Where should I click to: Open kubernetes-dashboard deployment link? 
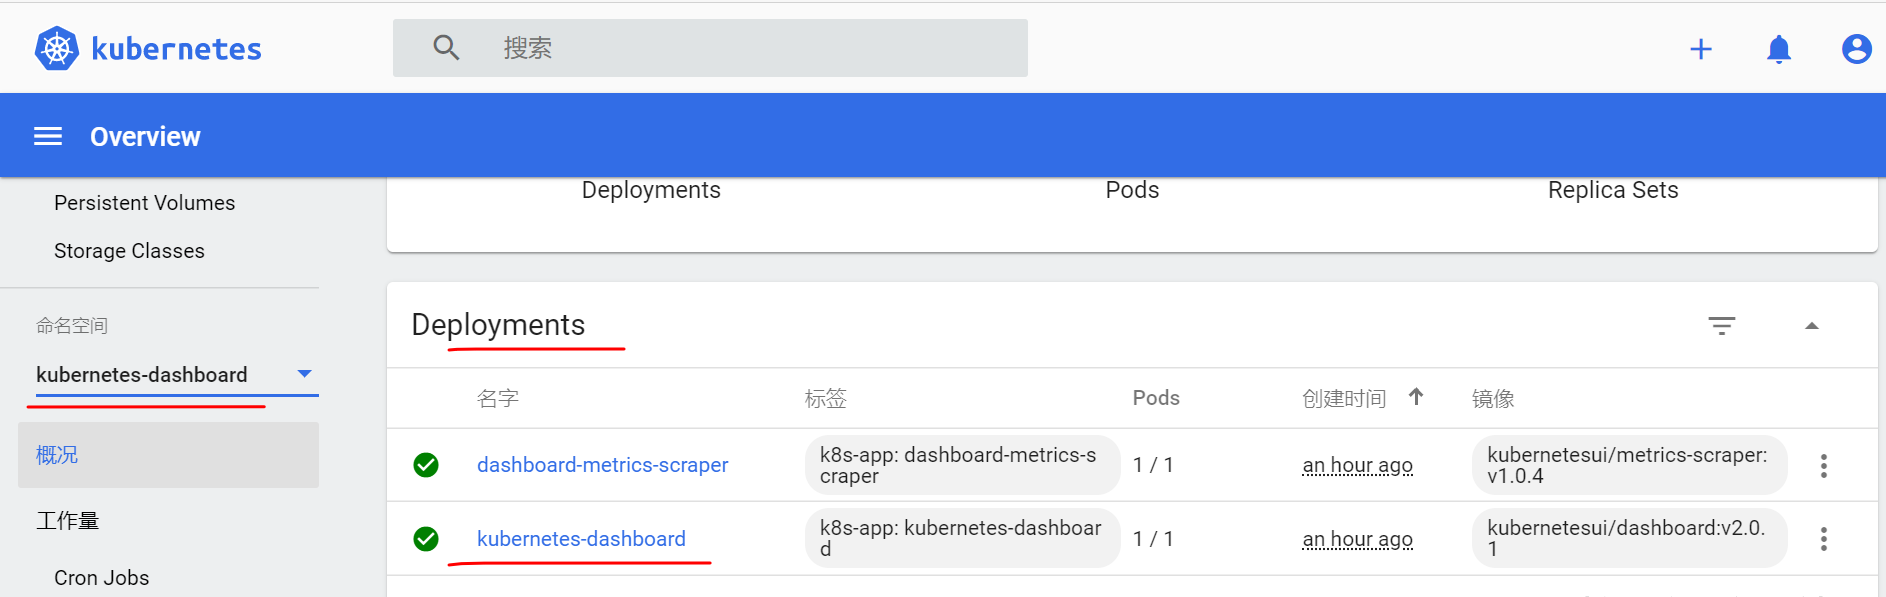click(x=581, y=539)
